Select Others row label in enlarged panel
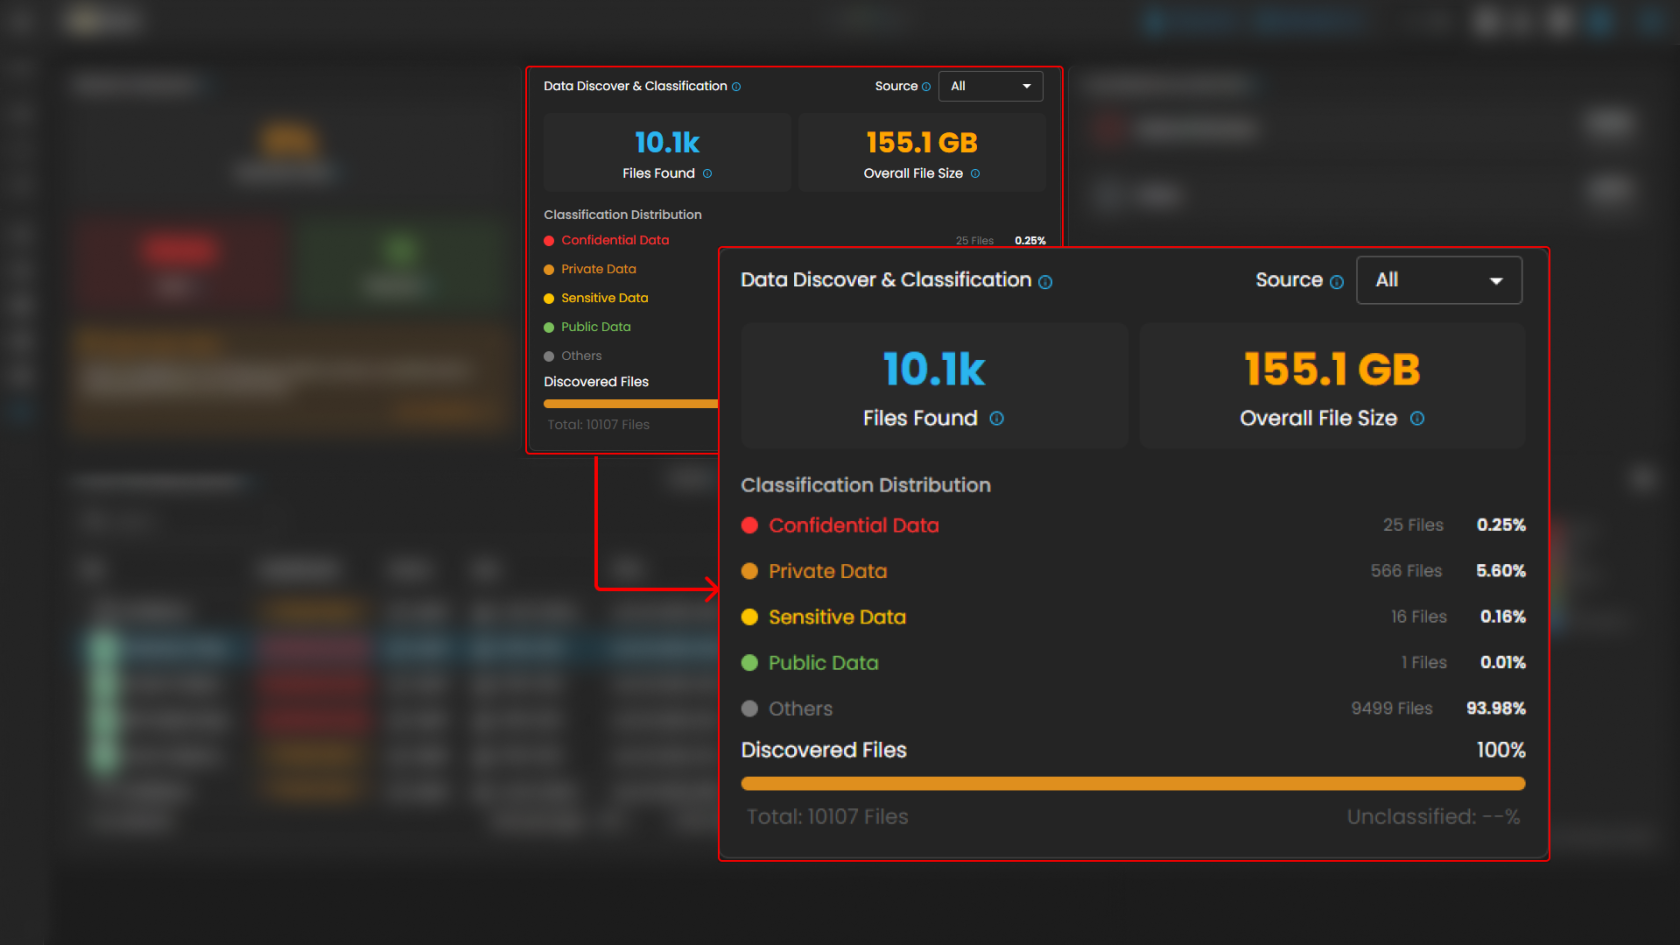The width and height of the screenshot is (1680, 945). click(800, 709)
